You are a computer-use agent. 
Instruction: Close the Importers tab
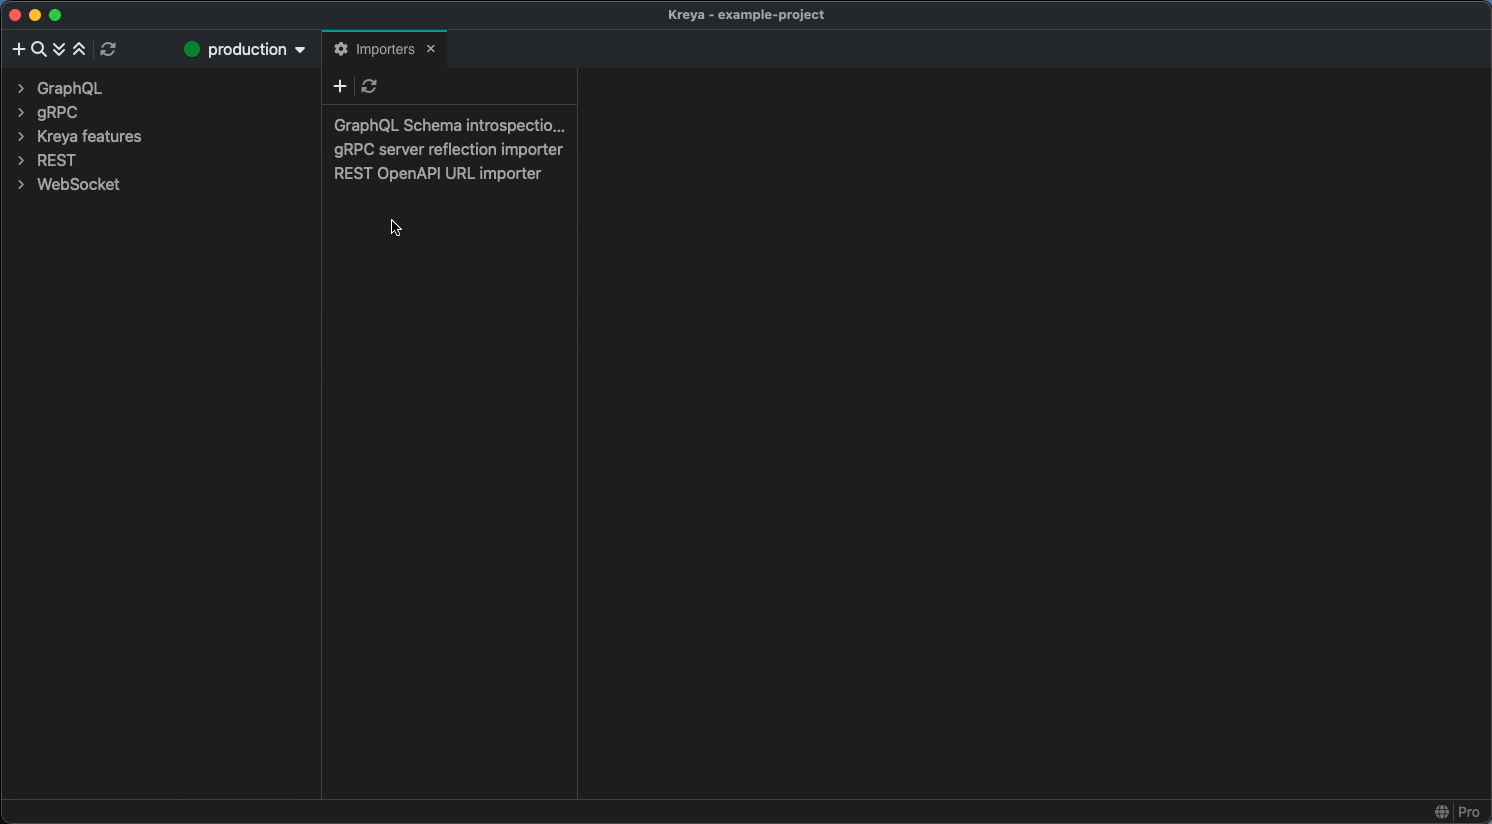point(431,49)
